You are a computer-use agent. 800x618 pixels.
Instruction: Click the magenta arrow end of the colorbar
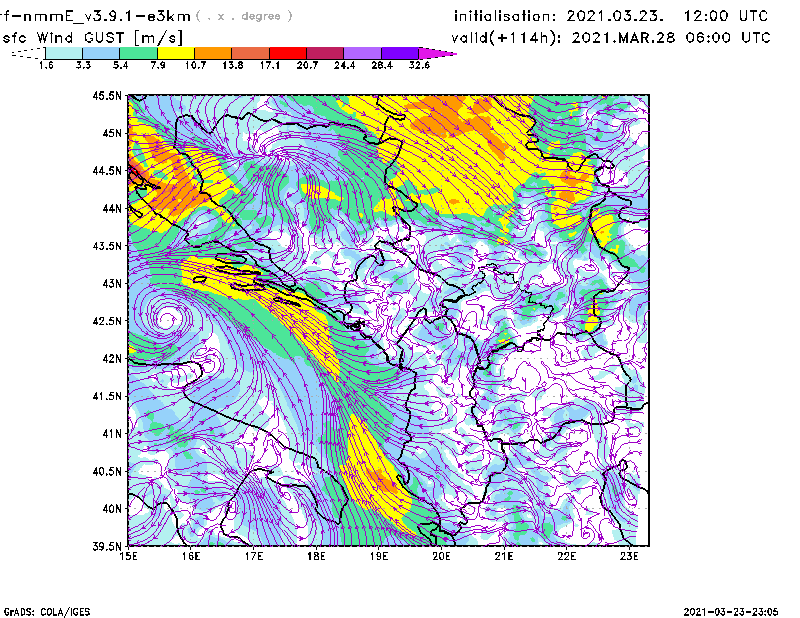pyautogui.click(x=436, y=53)
